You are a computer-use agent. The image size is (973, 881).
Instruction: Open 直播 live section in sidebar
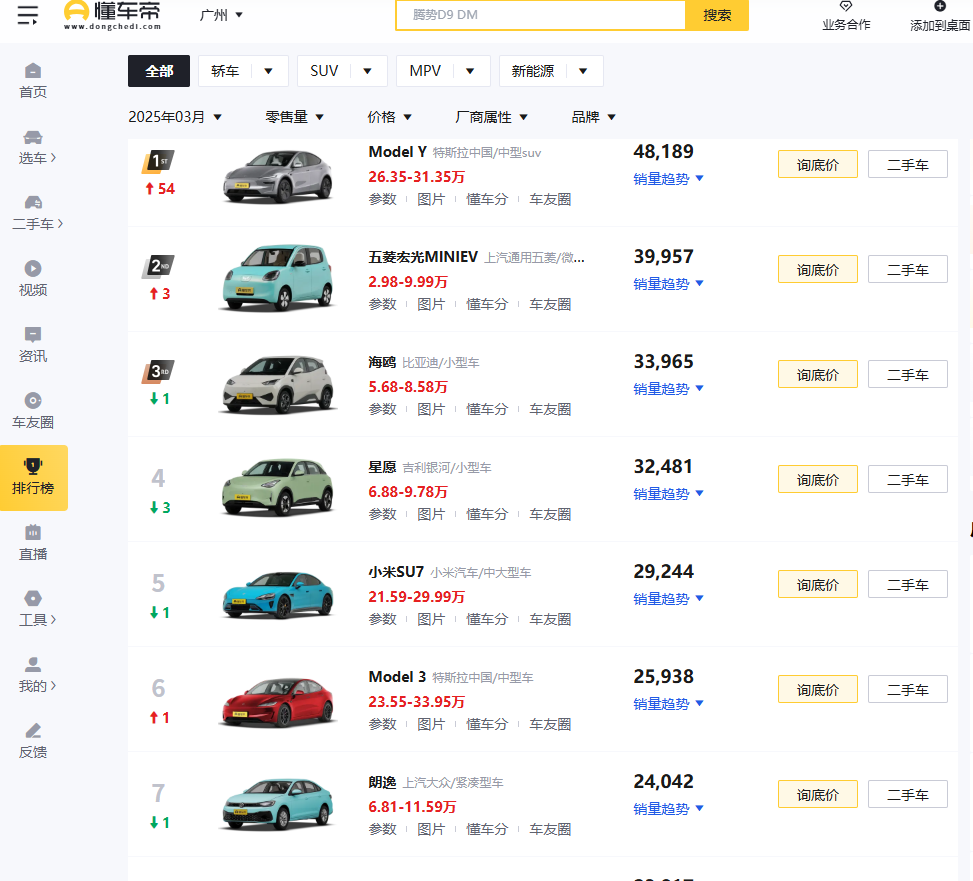(x=33, y=543)
